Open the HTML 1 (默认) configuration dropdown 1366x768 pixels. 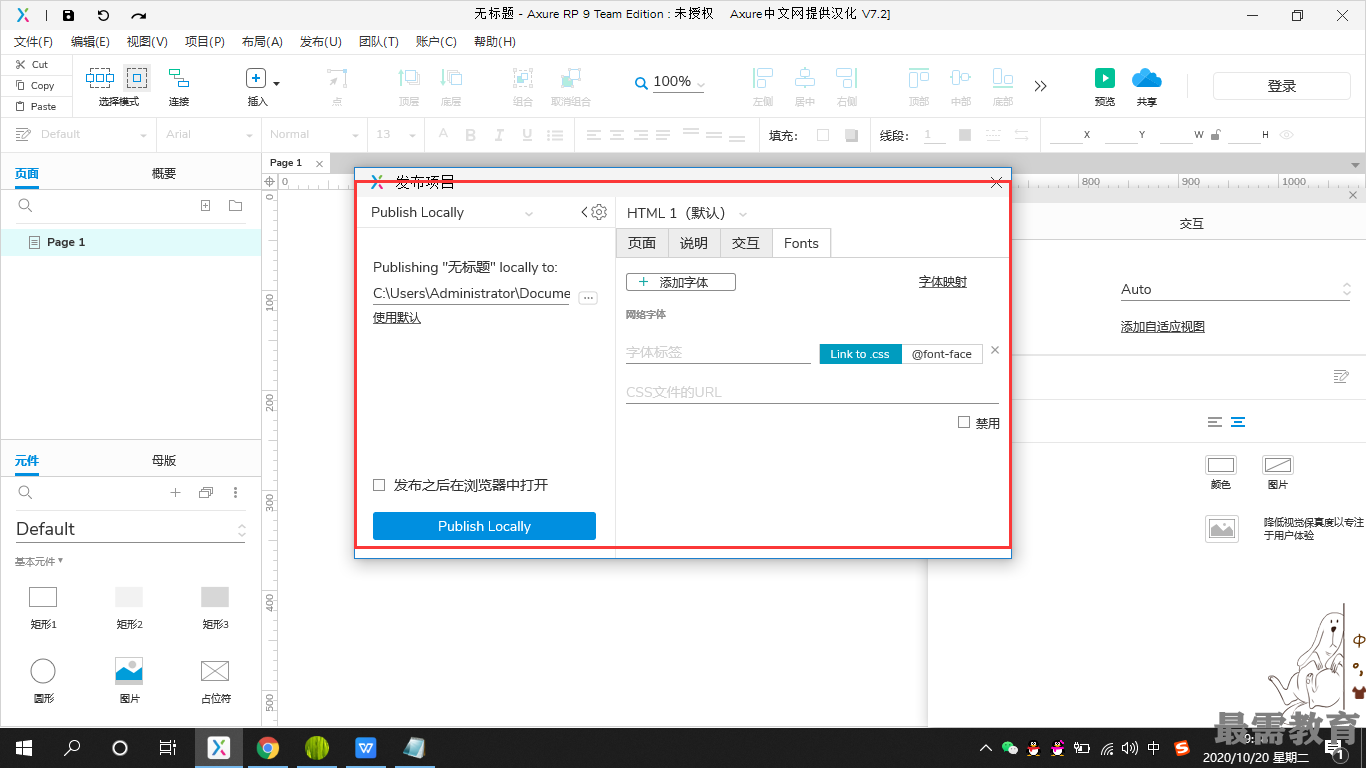(687, 213)
